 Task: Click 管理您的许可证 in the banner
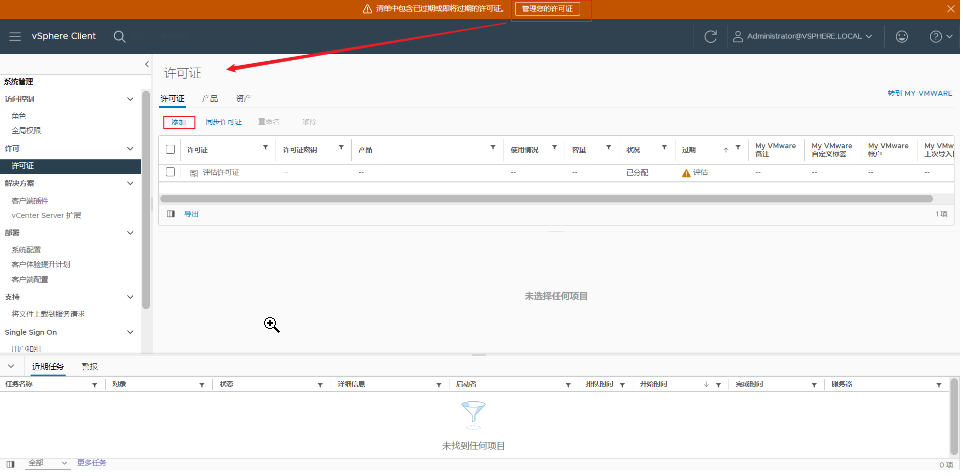[547, 9]
